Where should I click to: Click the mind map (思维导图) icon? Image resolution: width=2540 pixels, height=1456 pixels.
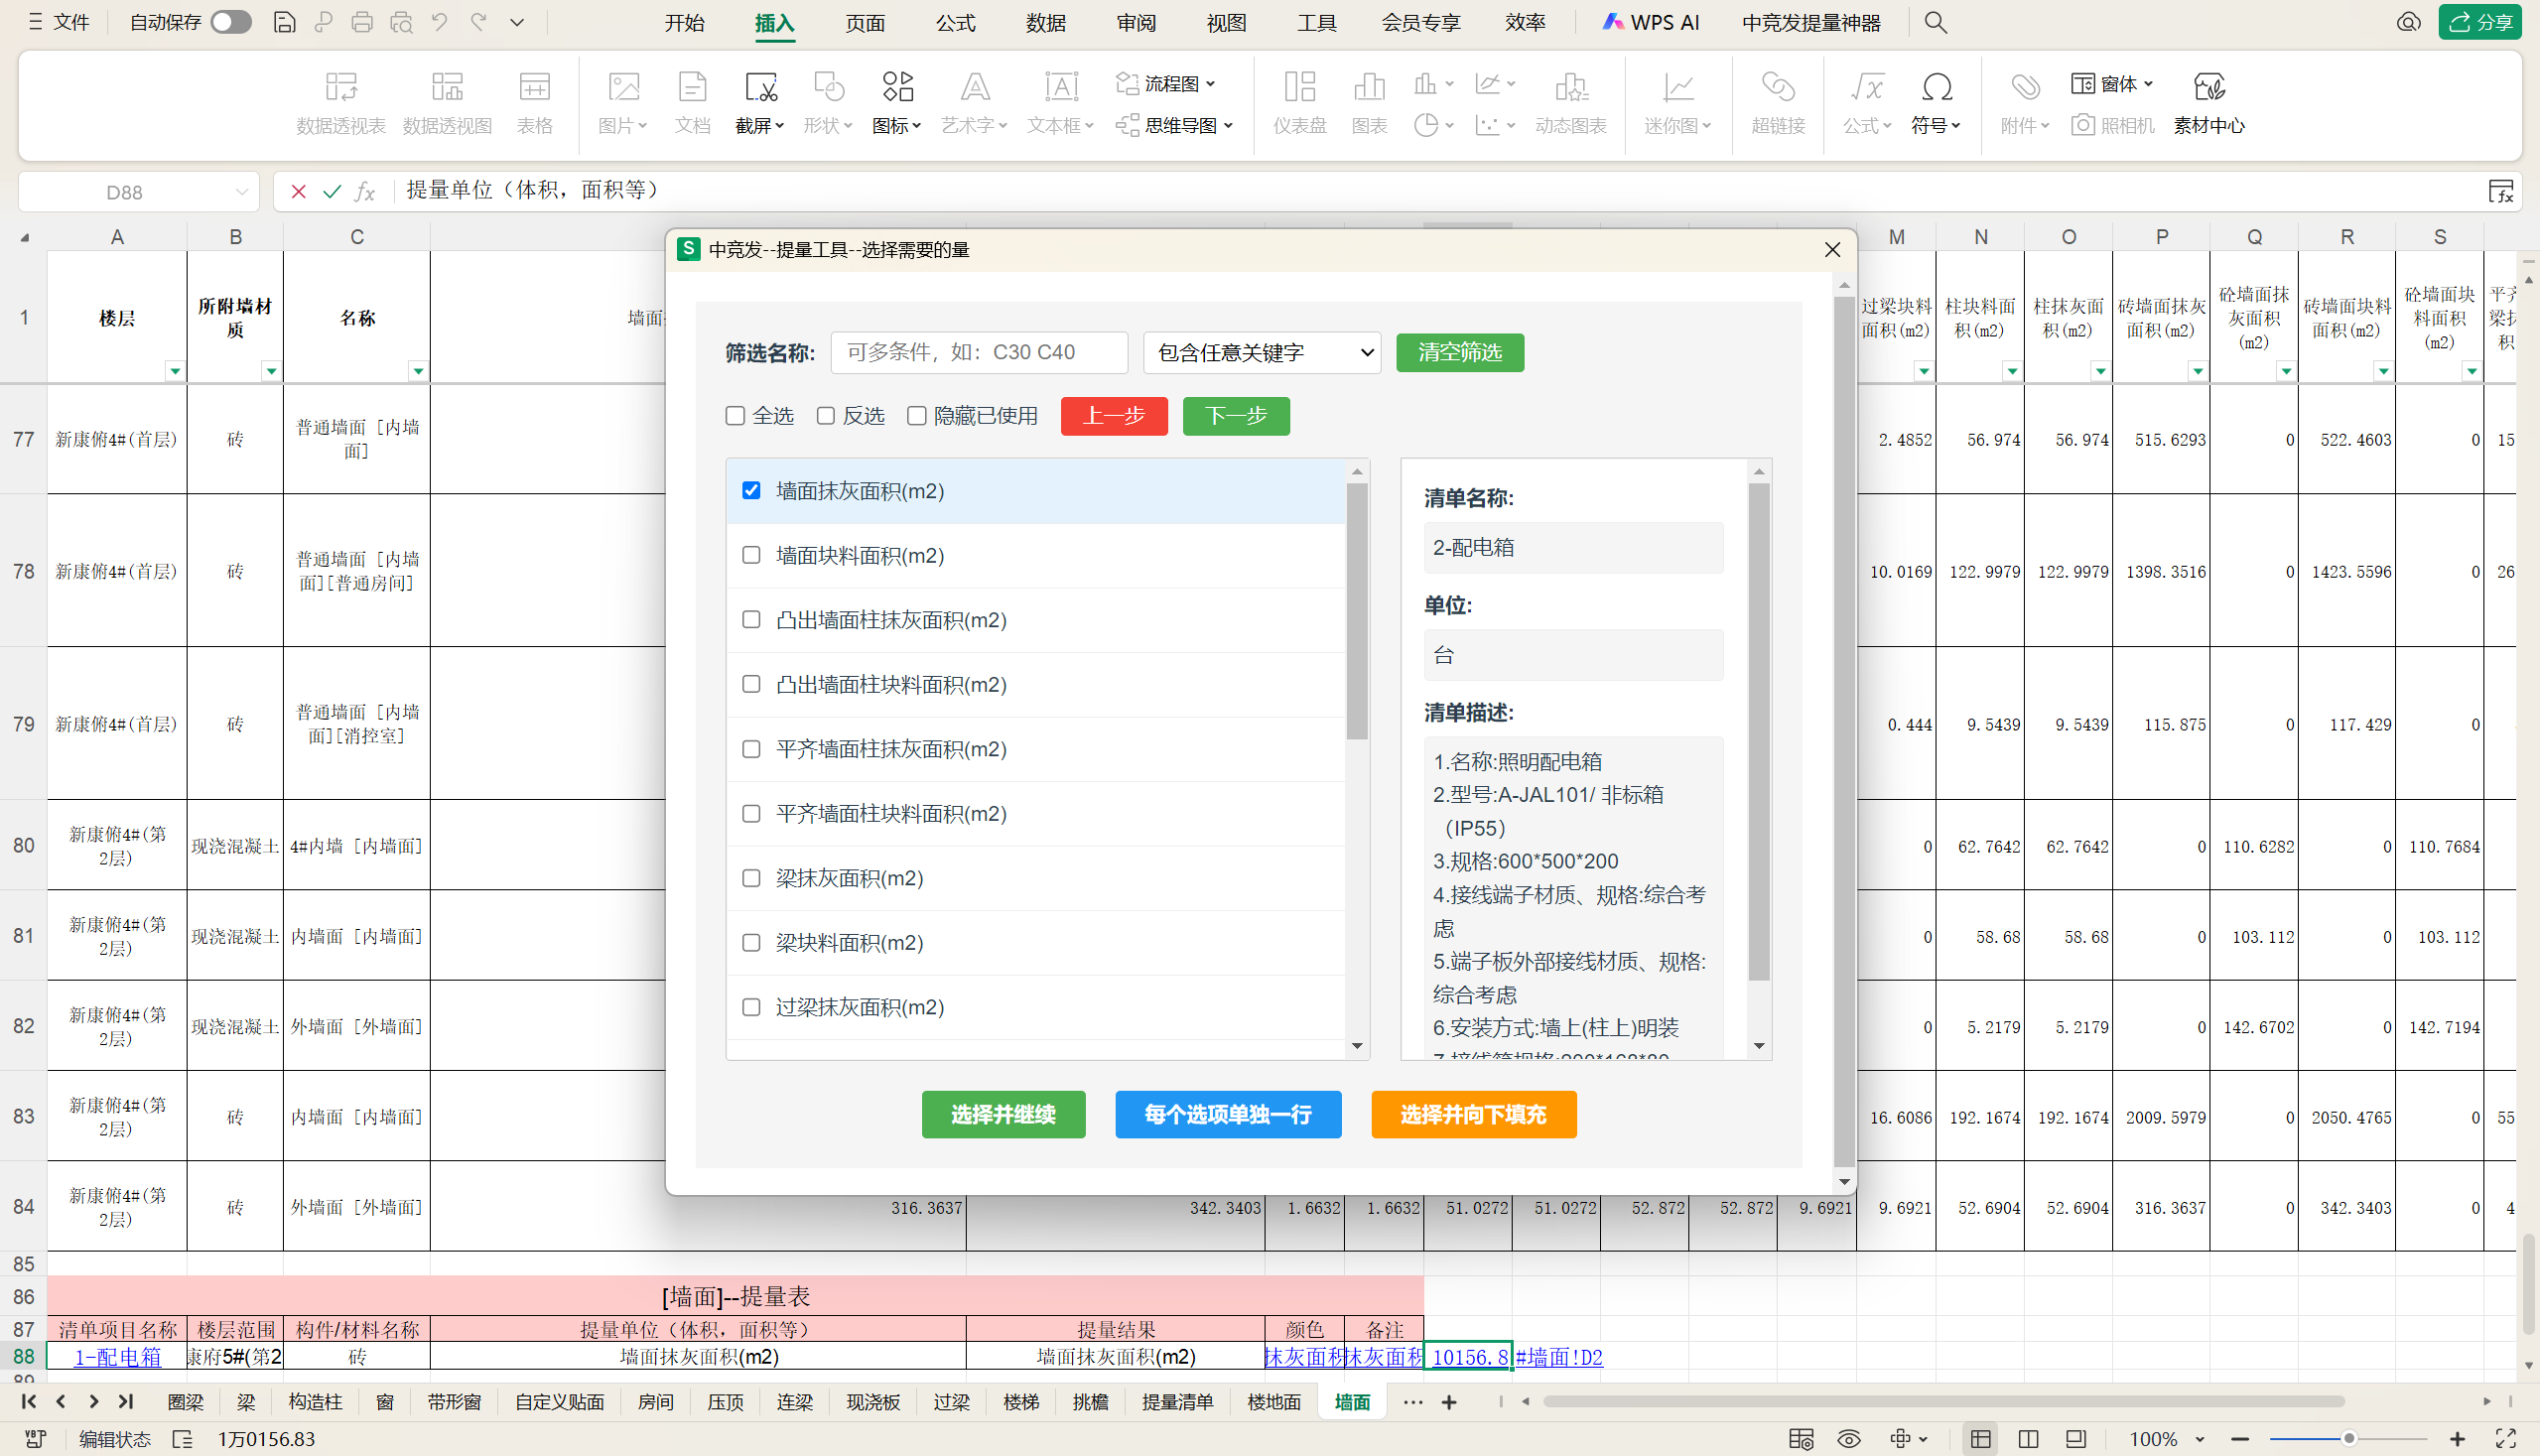click(x=1127, y=125)
